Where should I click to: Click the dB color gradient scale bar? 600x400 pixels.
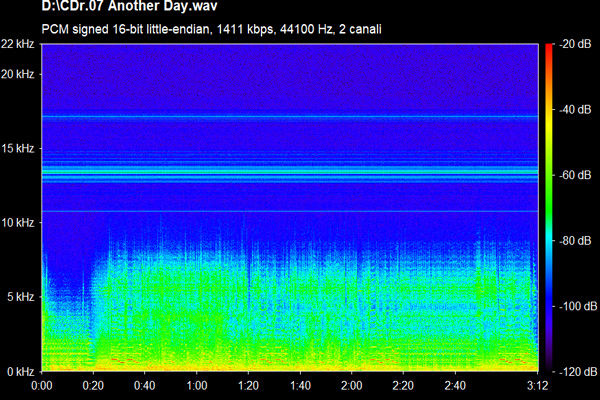tap(549, 207)
